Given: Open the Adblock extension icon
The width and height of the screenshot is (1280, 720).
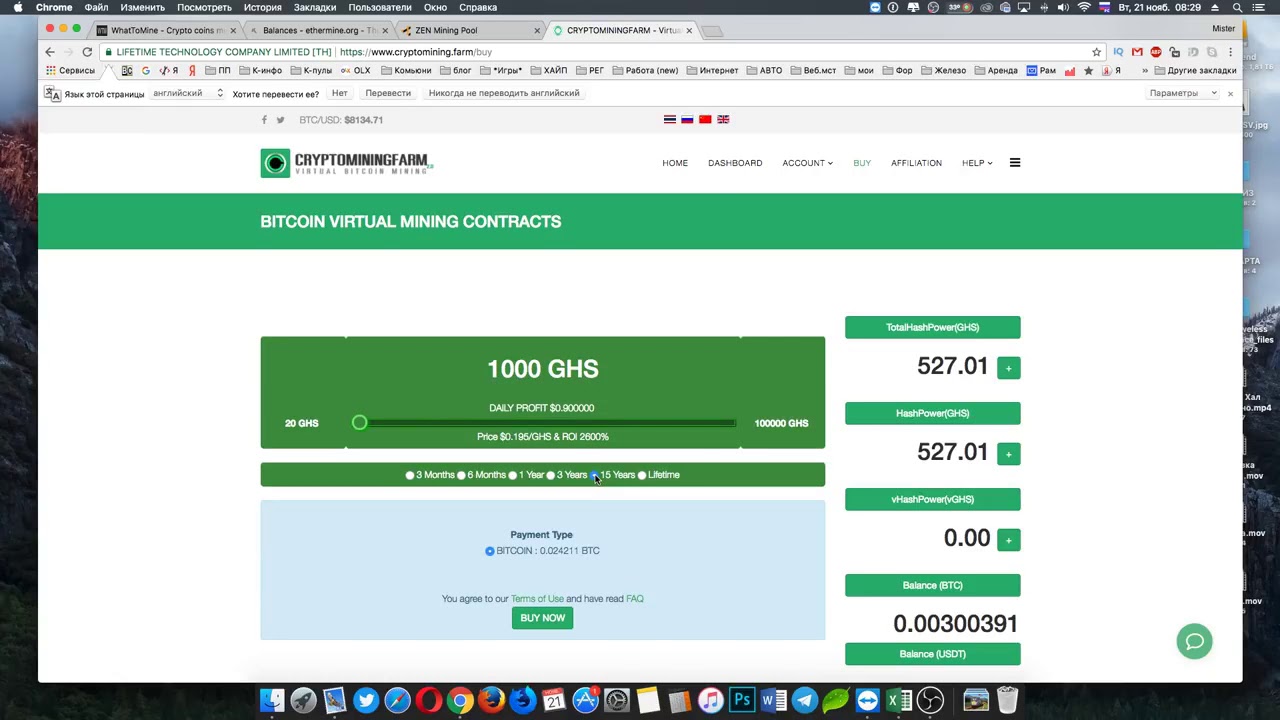Looking at the screenshot, I should pos(1156,52).
